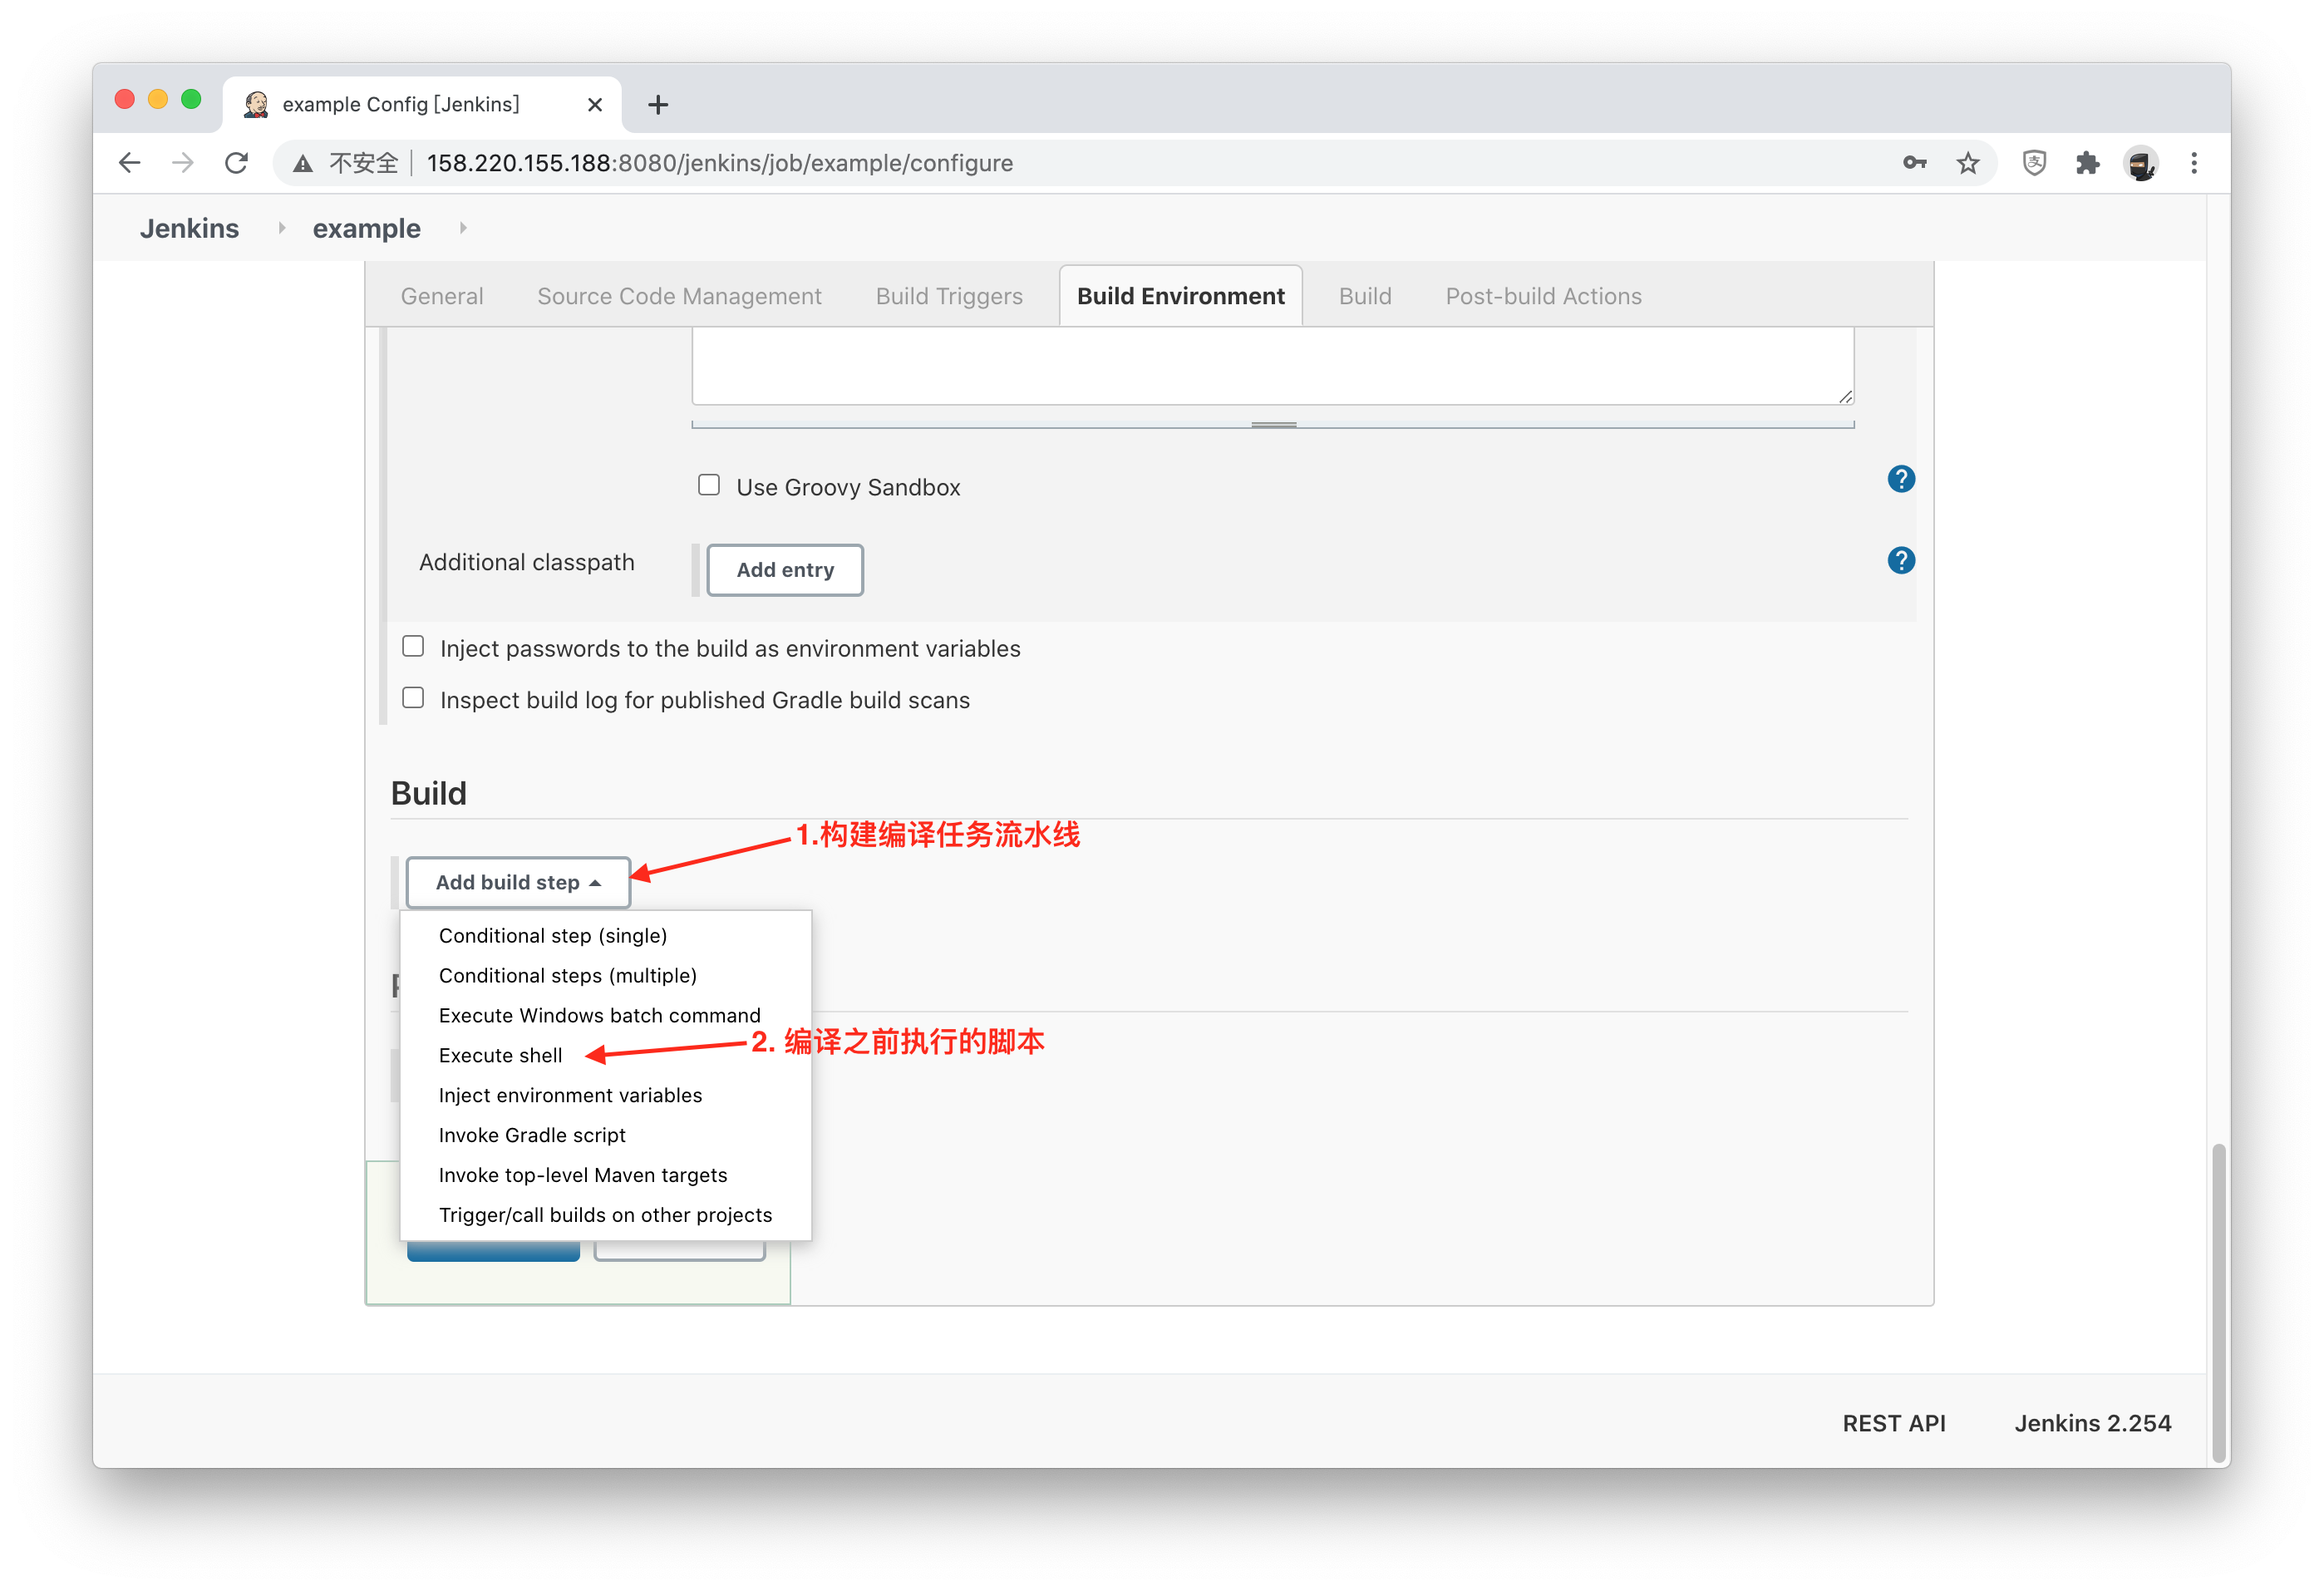Open saved passwords key icon
Viewport: 2324px width, 1591px height.
(1914, 163)
